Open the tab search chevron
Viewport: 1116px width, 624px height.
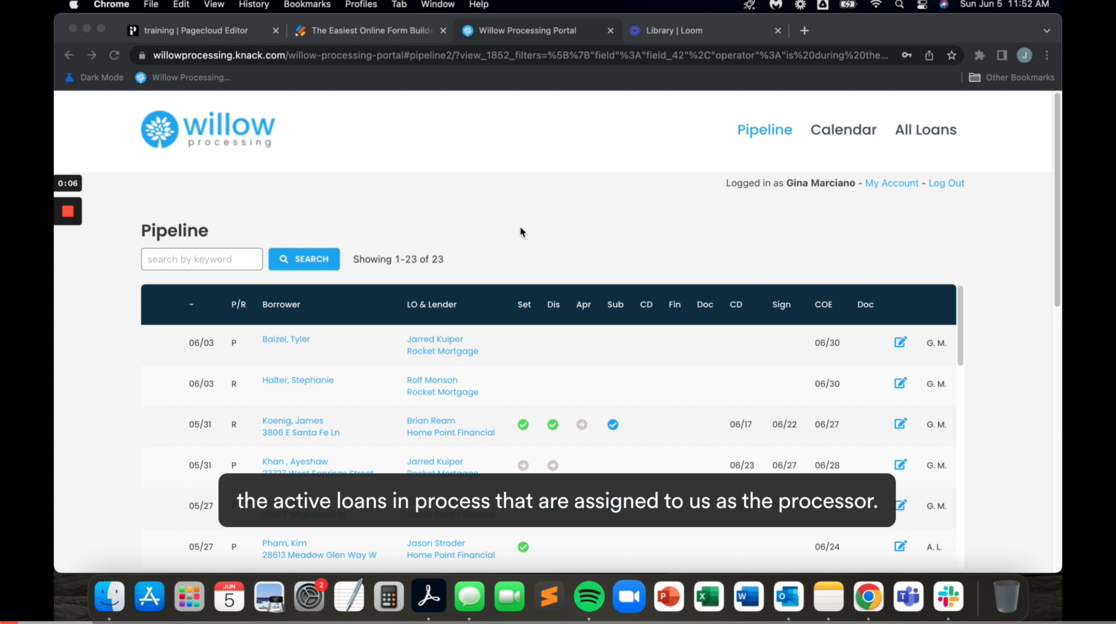[x=1047, y=30]
